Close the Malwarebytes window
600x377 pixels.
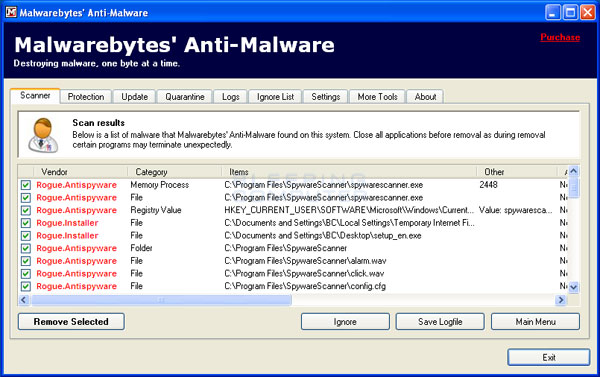click(x=588, y=12)
